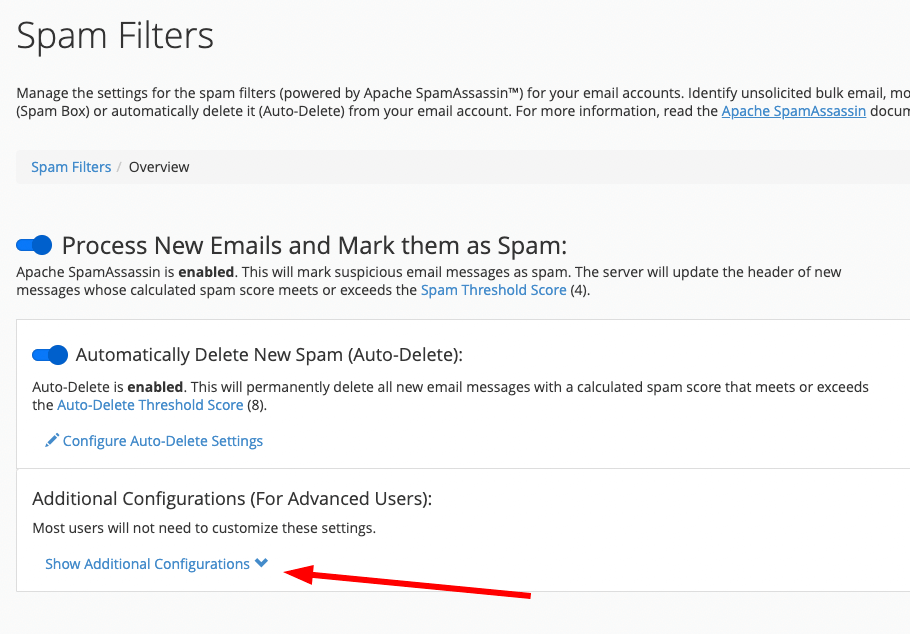Click the Spam Filters breadcrumb in the navigation bar
Screen dimensions: 910x634
(x=71, y=166)
